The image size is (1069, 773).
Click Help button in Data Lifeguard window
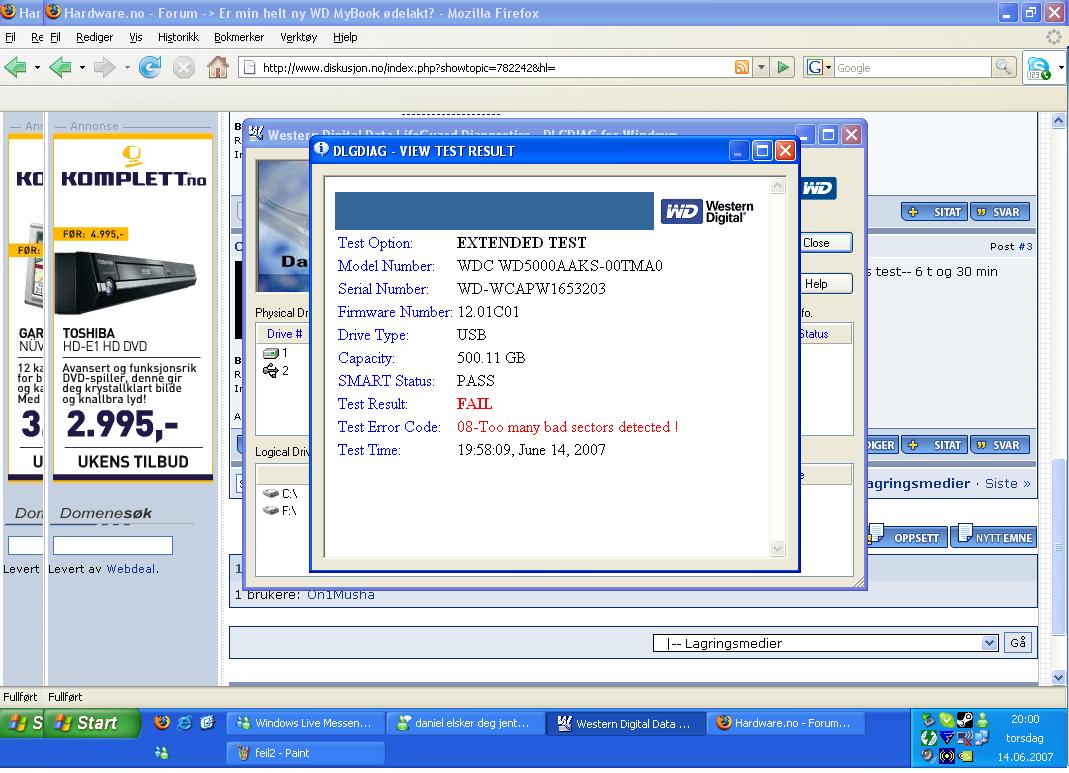pos(826,284)
